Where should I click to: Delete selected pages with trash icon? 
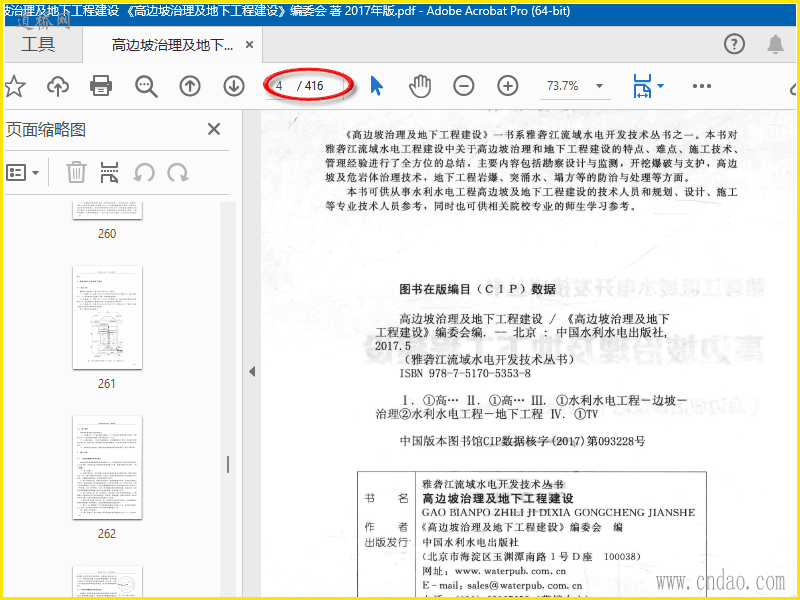pyautogui.click(x=76, y=172)
